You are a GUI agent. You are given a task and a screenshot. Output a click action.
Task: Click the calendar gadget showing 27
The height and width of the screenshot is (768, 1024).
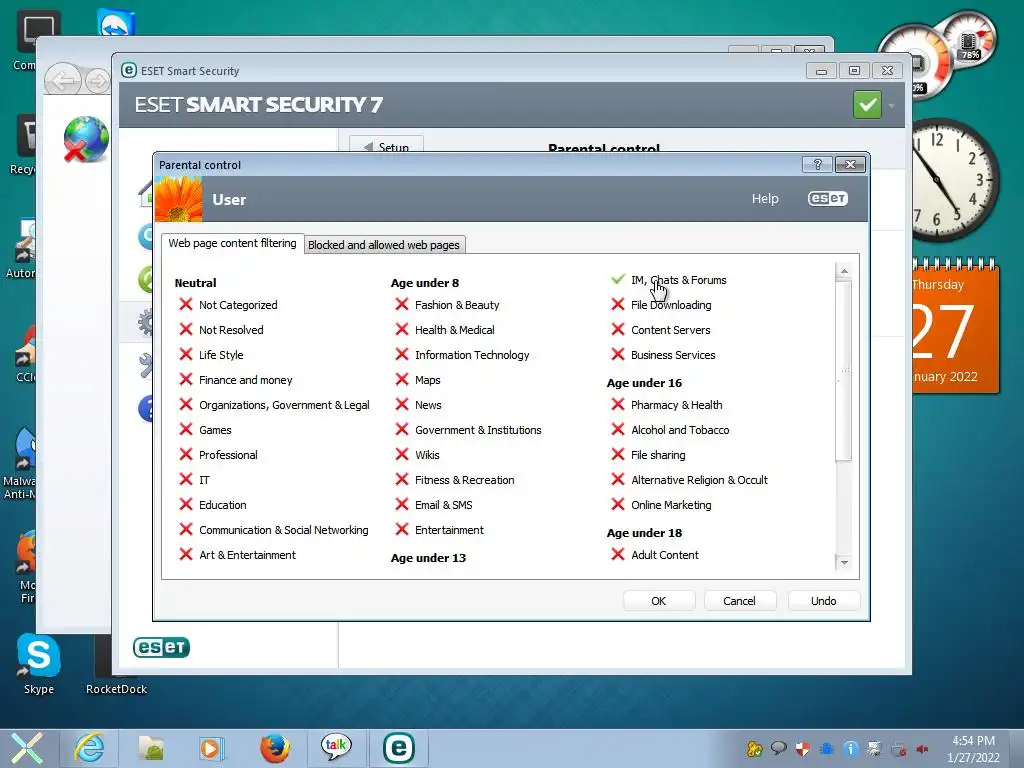[955, 327]
